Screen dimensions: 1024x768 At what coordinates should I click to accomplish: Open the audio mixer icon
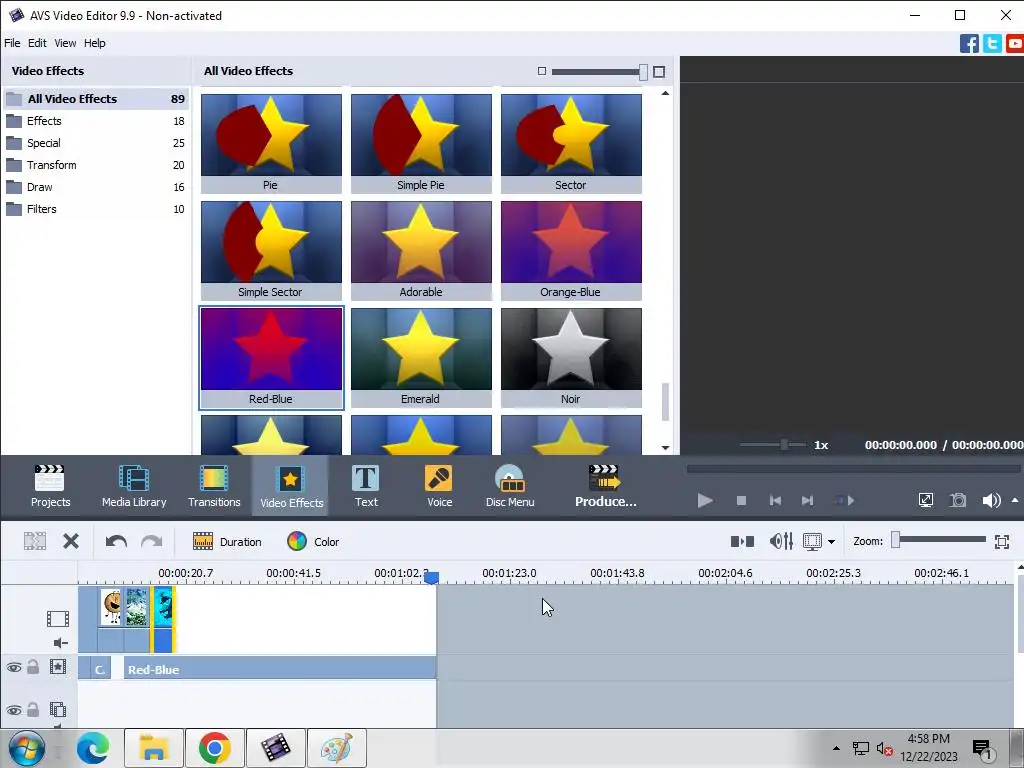(x=781, y=541)
